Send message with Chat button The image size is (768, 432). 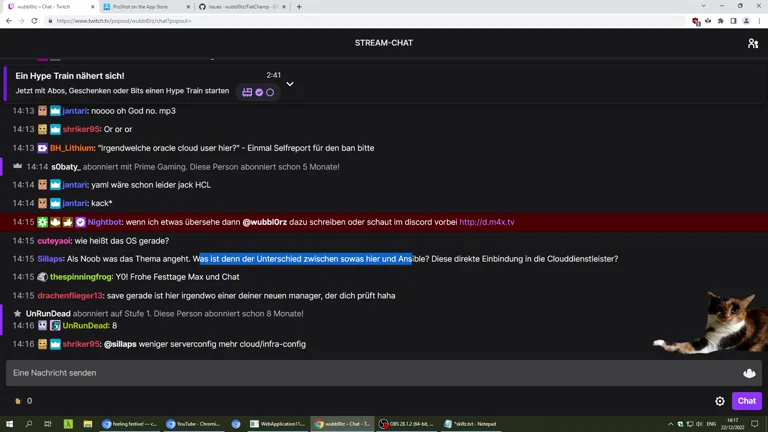coord(746,401)
